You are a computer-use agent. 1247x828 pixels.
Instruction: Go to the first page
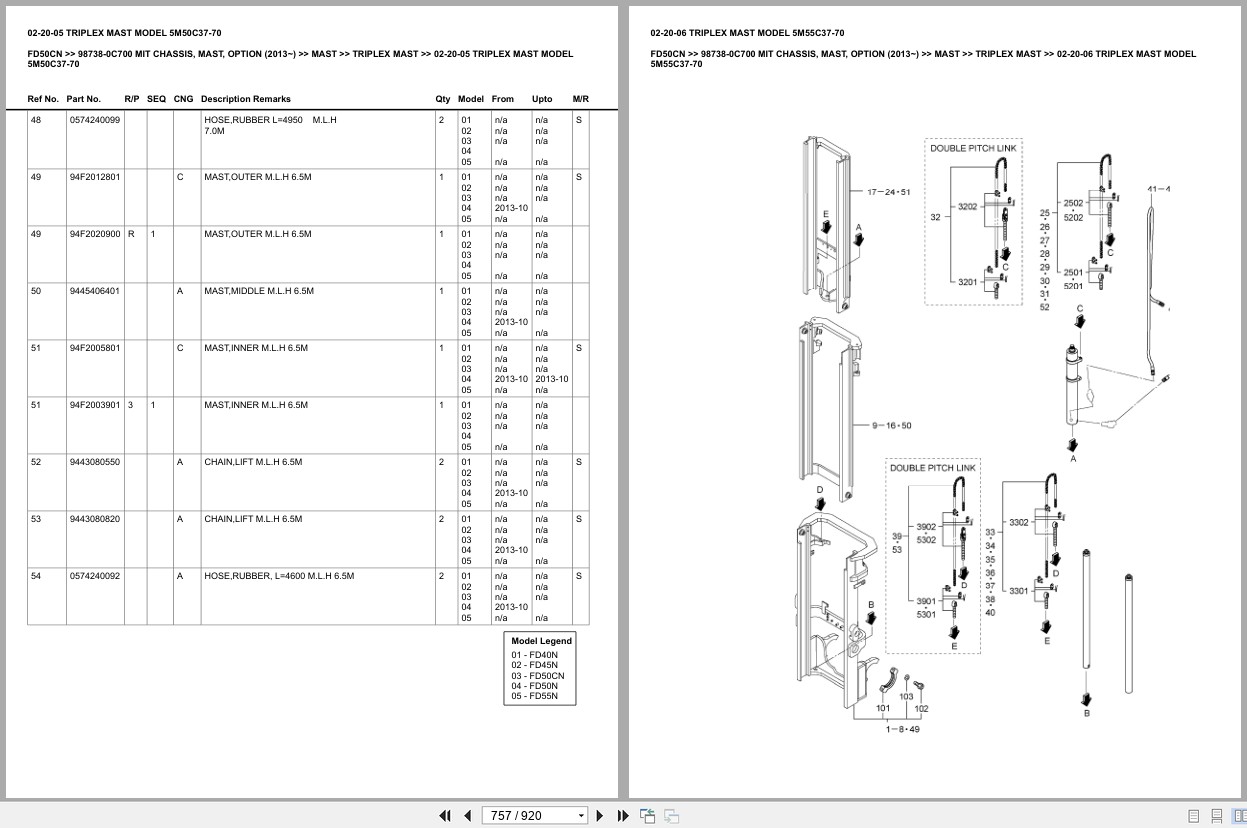pyautogui.click(x=445, y=815)
